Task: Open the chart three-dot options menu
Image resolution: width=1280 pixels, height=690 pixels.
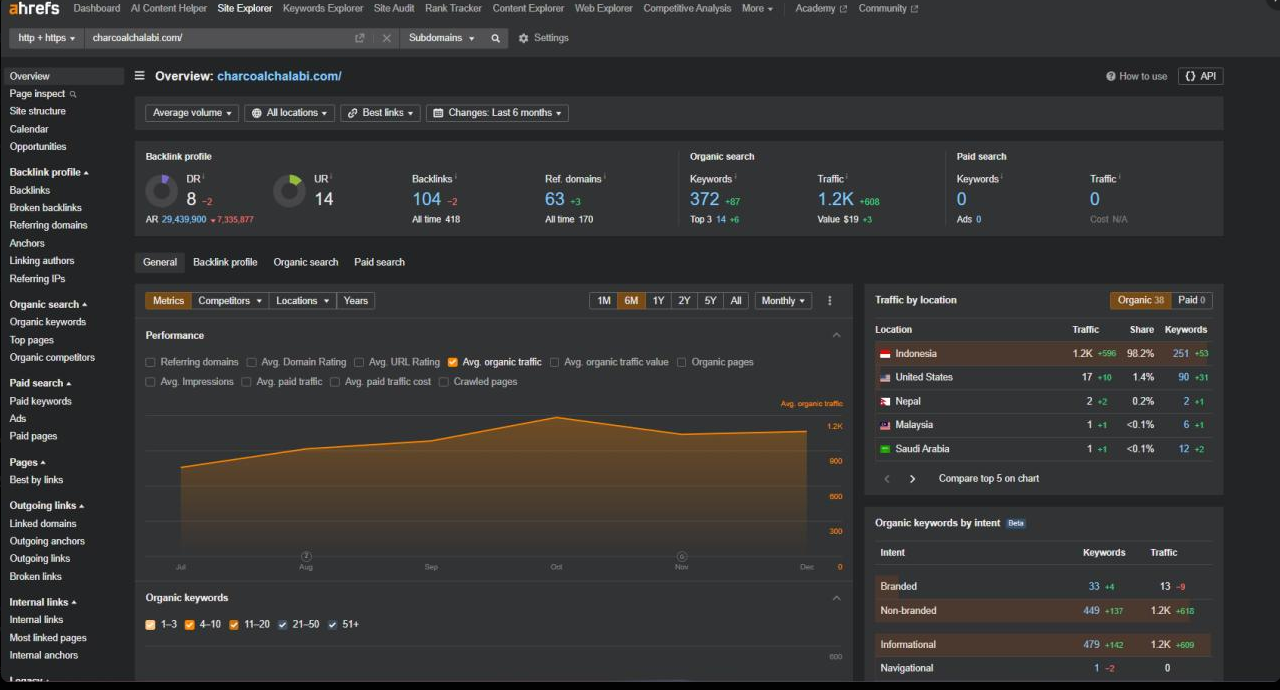Action: tap(830, 301)
